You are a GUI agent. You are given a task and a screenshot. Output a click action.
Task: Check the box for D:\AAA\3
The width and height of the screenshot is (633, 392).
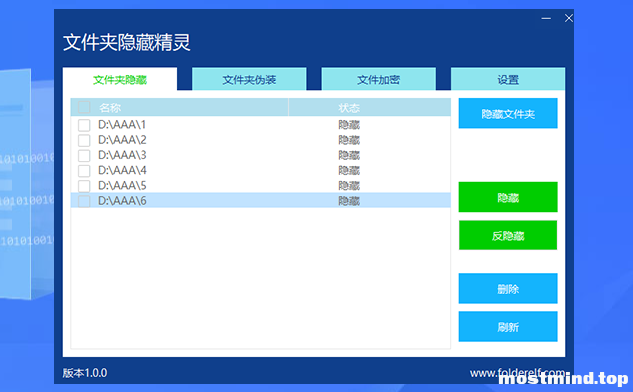tap(84, 155)
